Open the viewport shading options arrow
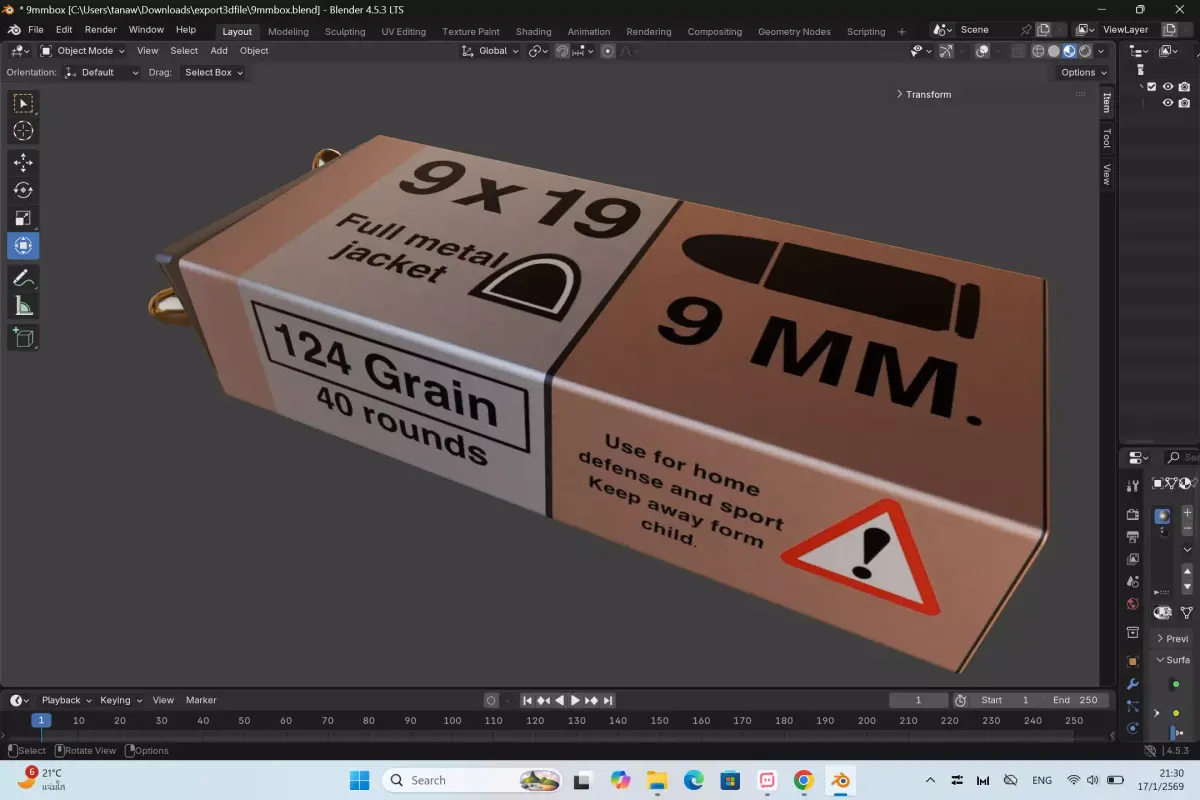 pyautogui.click(x=1101, y=51)
